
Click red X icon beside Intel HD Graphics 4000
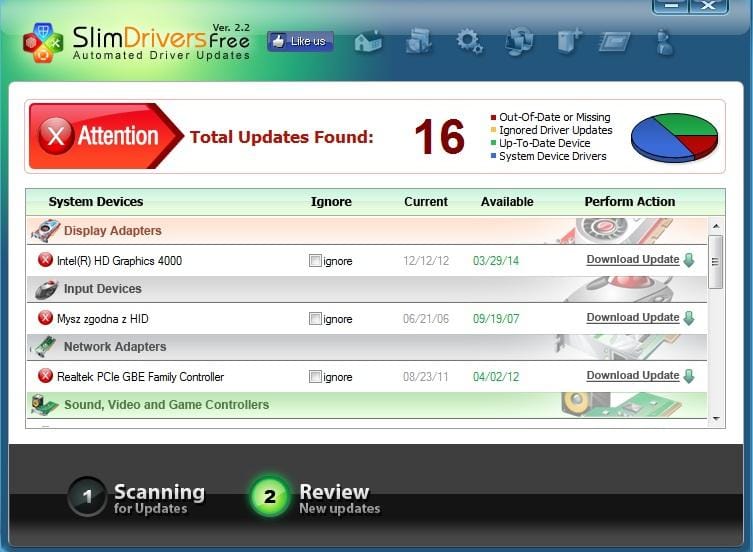45,261
